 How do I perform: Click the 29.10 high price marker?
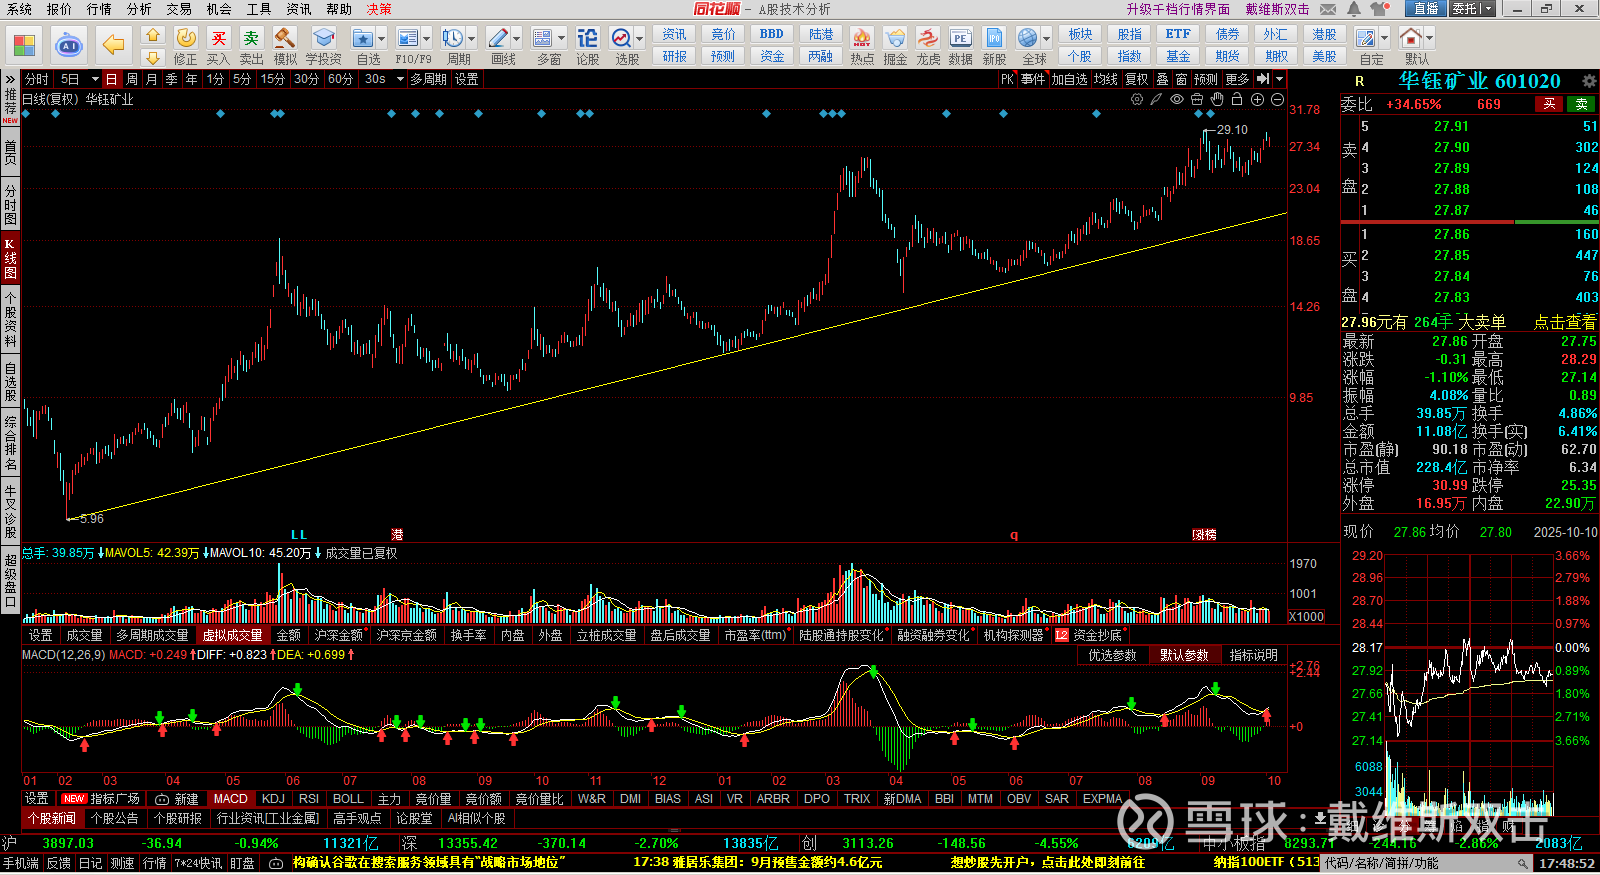(x=1232, y=130)
